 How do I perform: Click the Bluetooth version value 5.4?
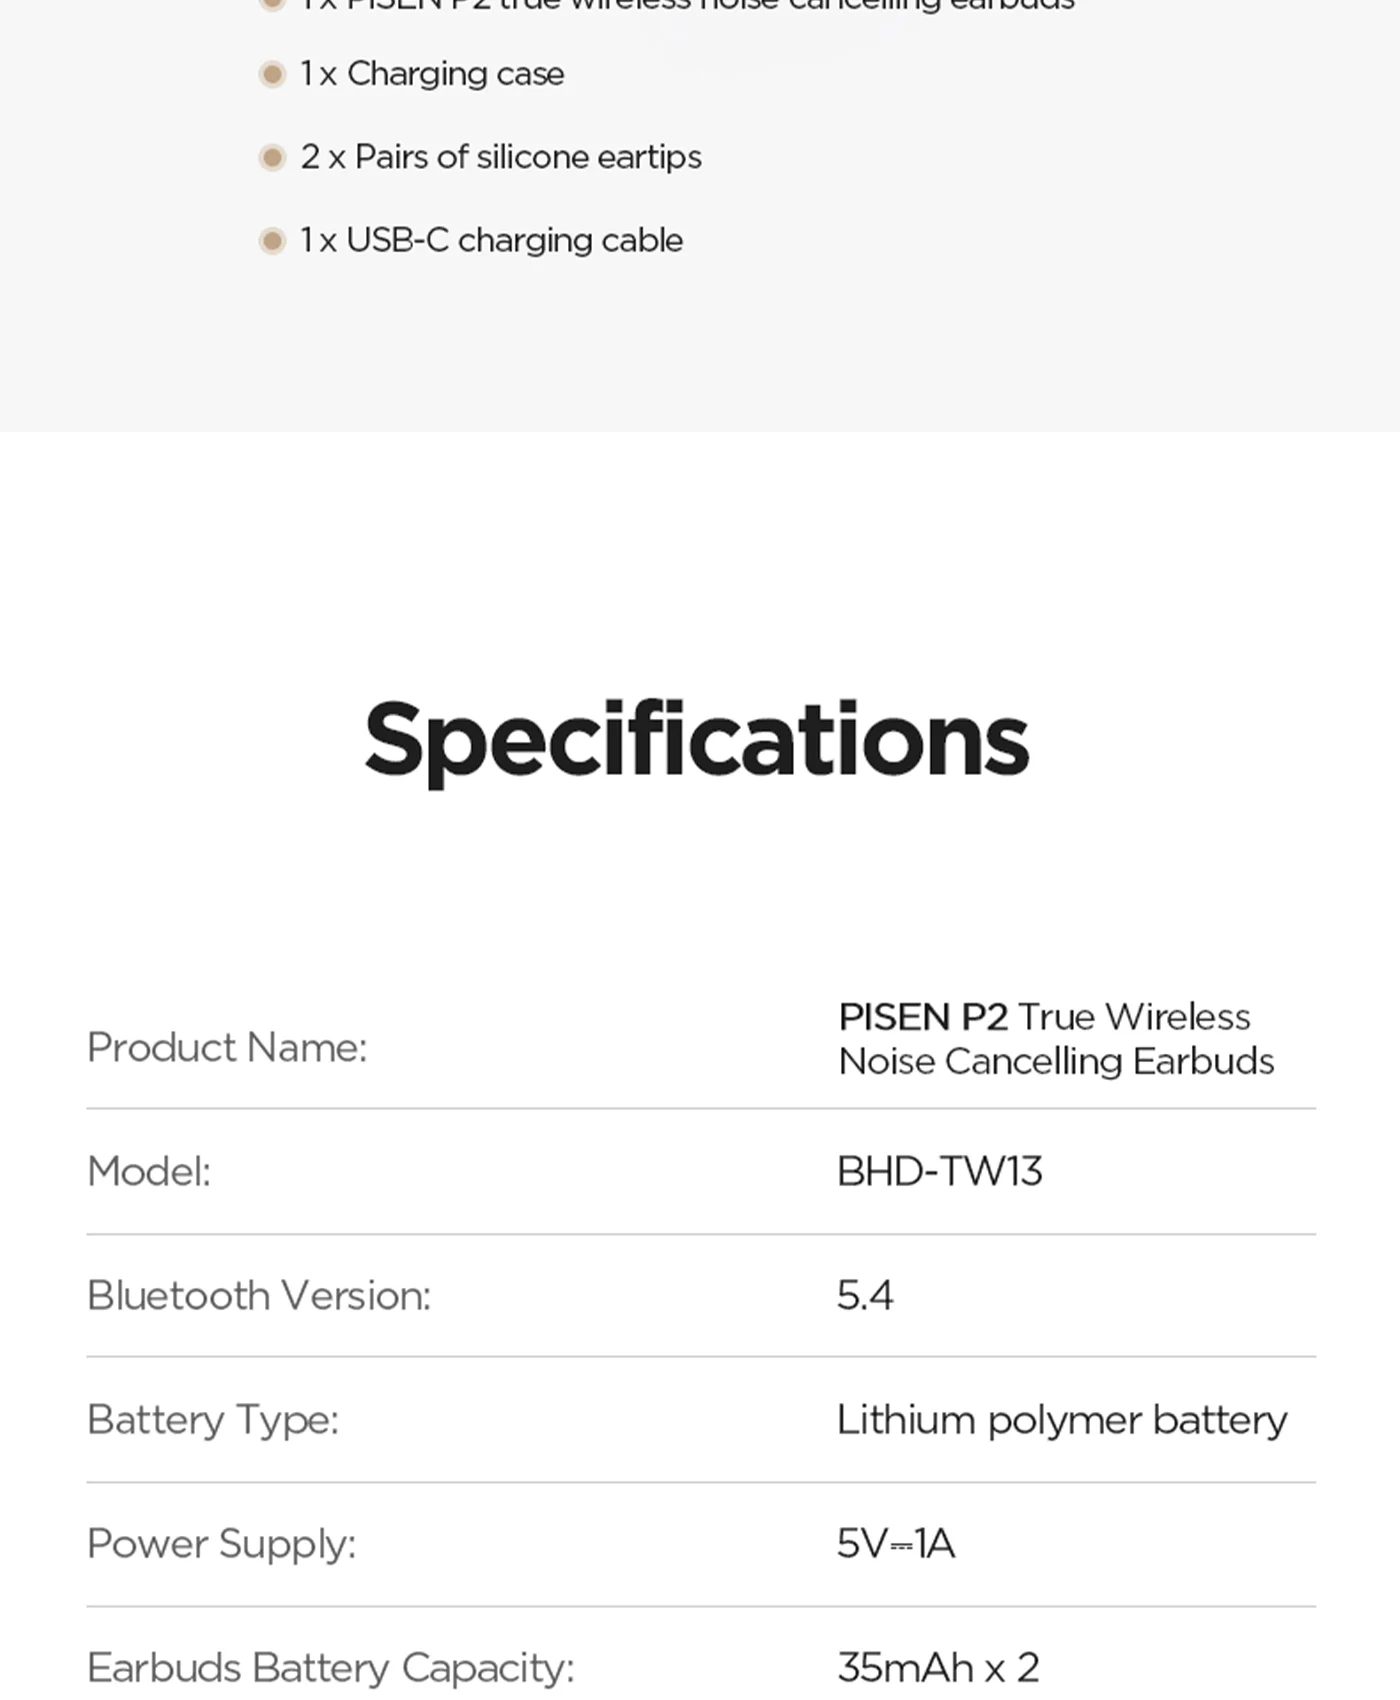pyautogui.click(x=865, y=1295)
